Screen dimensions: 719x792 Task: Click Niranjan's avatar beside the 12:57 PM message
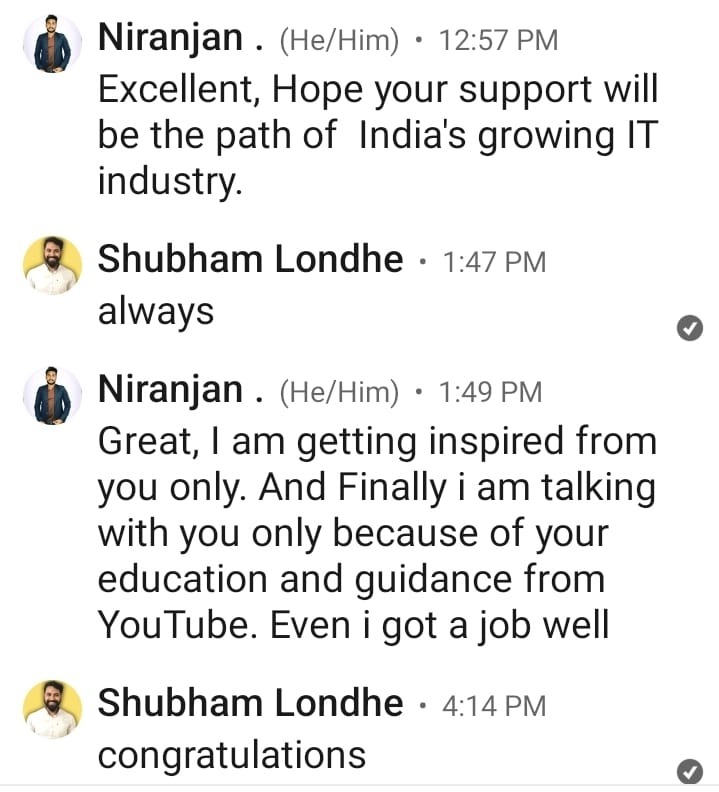(52, 46)
